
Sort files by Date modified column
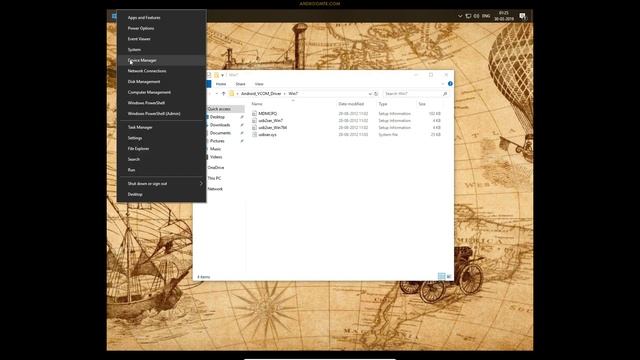[x=351, y=104]
